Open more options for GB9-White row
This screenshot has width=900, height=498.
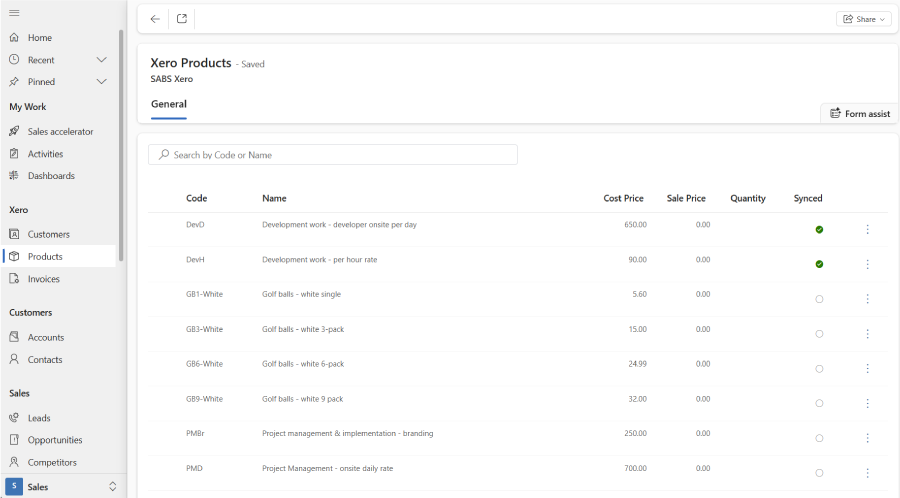tap(867, 403)
